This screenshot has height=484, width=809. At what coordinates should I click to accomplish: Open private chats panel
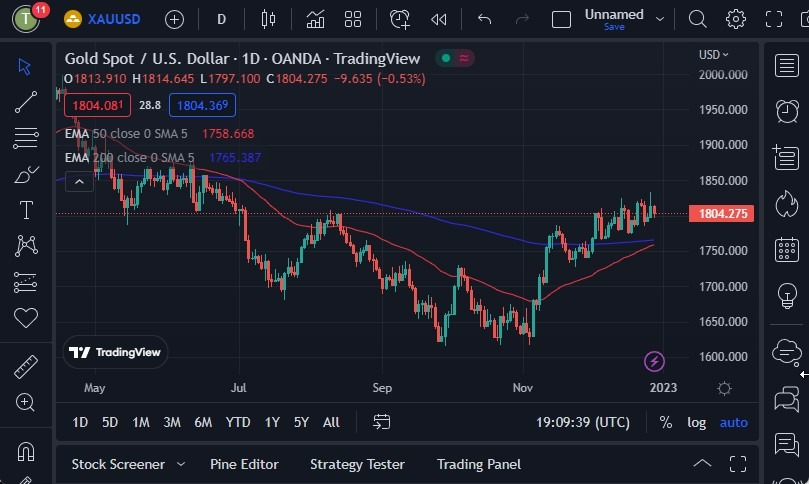coord(787,399)
